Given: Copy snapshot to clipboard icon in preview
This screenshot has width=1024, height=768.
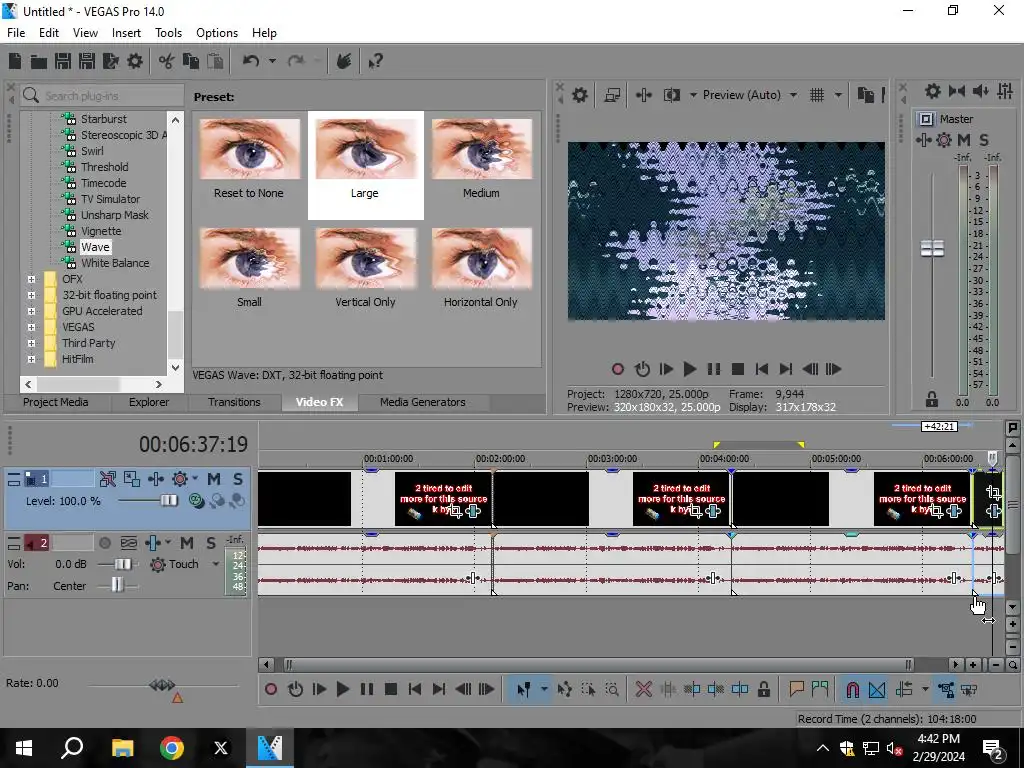Looking at the screenshot, I should [865, 95].
